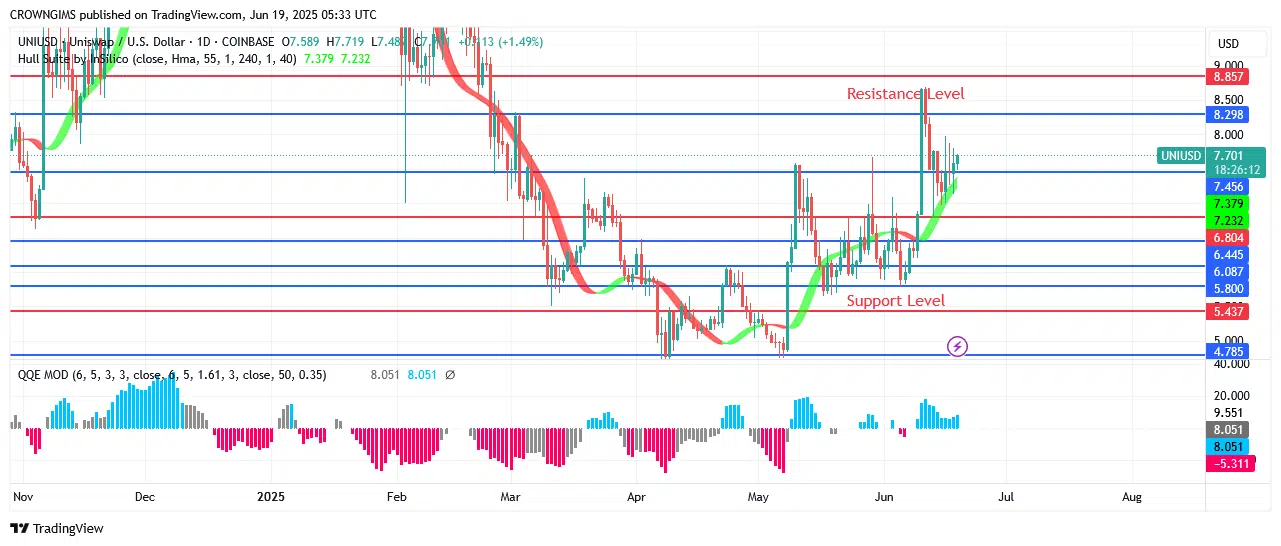
Task: Click the Nov label on time axis
Action: pyautogui.click(x=22, y=496)
